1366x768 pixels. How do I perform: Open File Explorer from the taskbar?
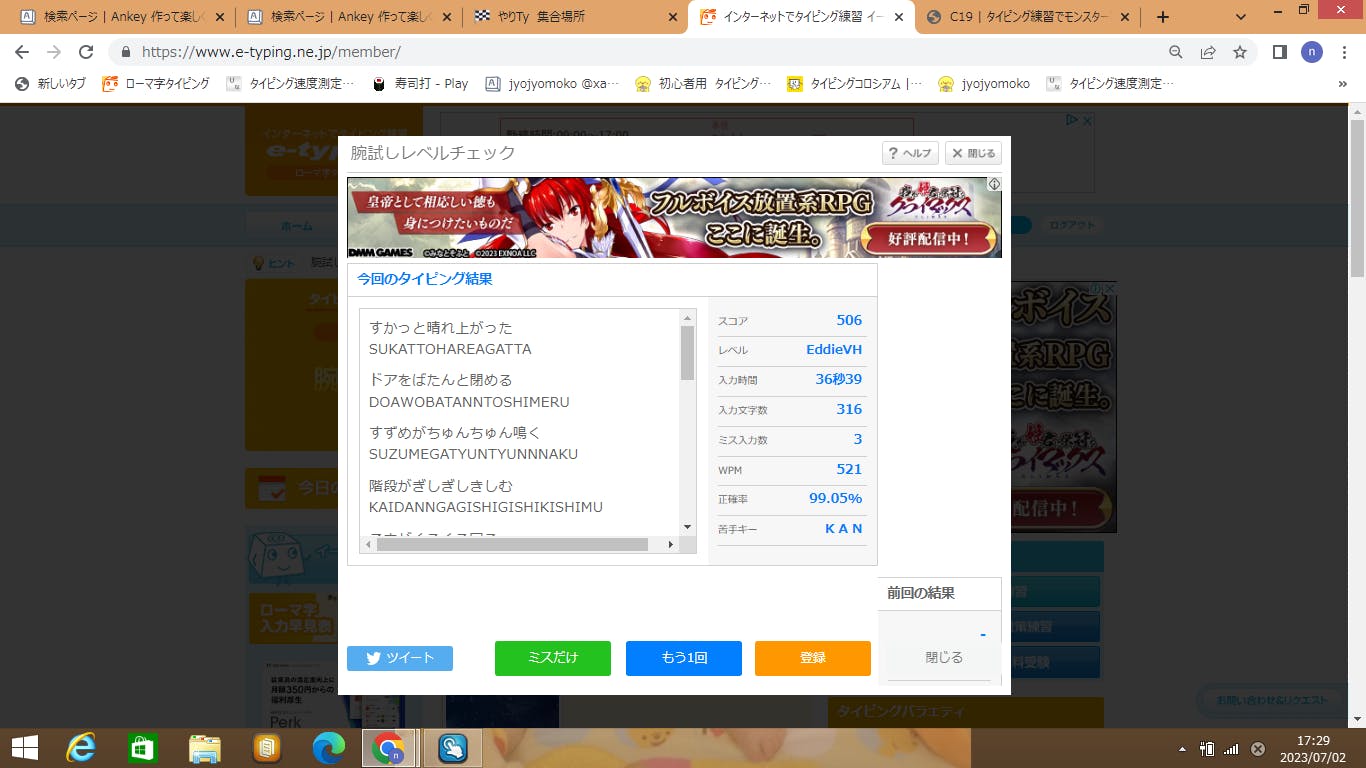coord(205,747)
